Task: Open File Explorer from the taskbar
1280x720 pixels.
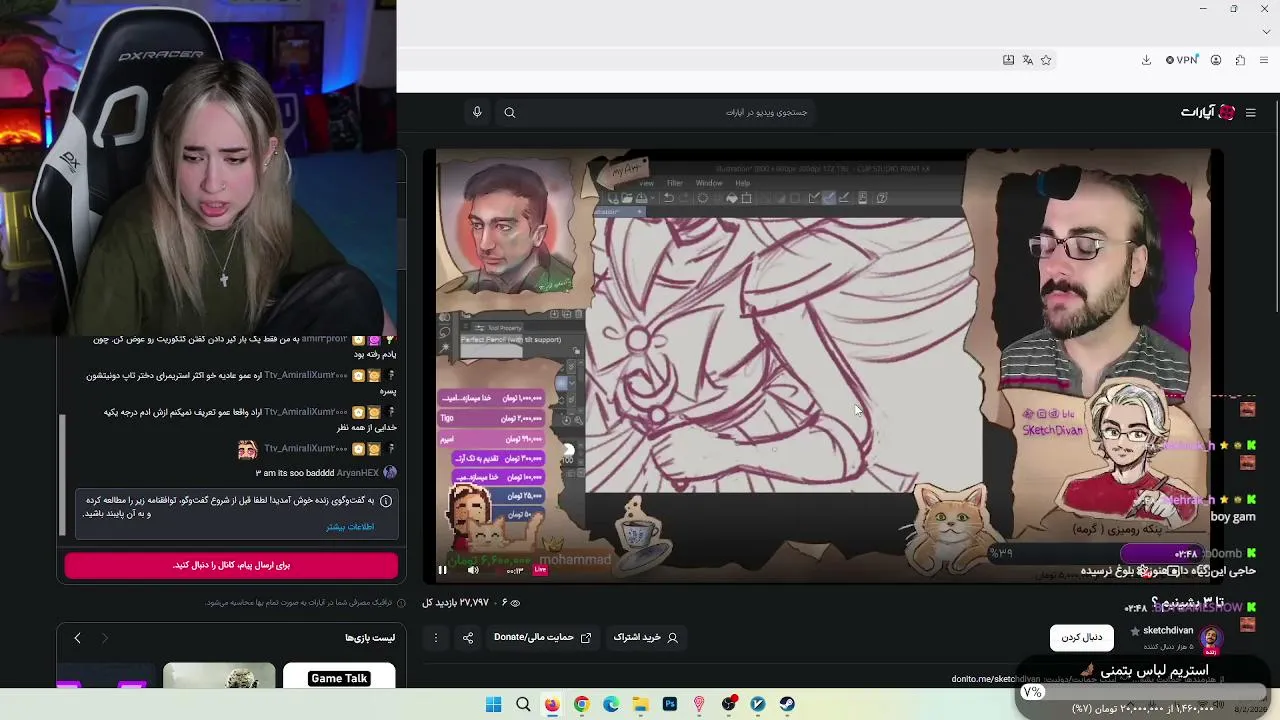Action: click(x=640, y=704)
